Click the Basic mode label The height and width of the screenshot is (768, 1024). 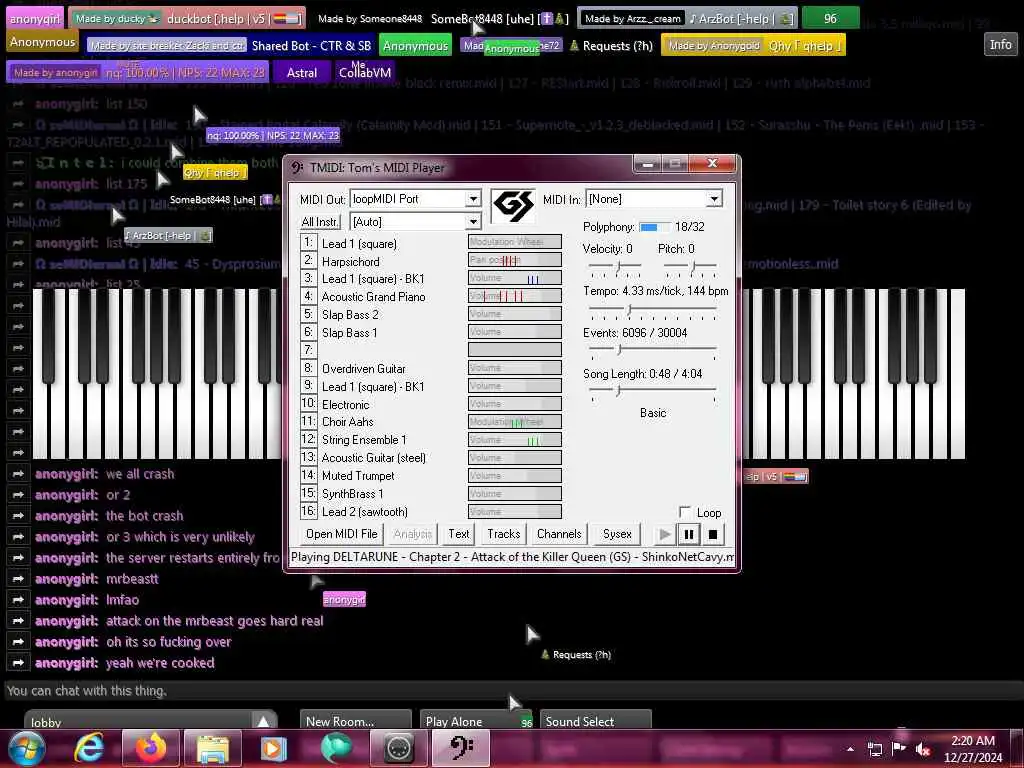[652, 413]
